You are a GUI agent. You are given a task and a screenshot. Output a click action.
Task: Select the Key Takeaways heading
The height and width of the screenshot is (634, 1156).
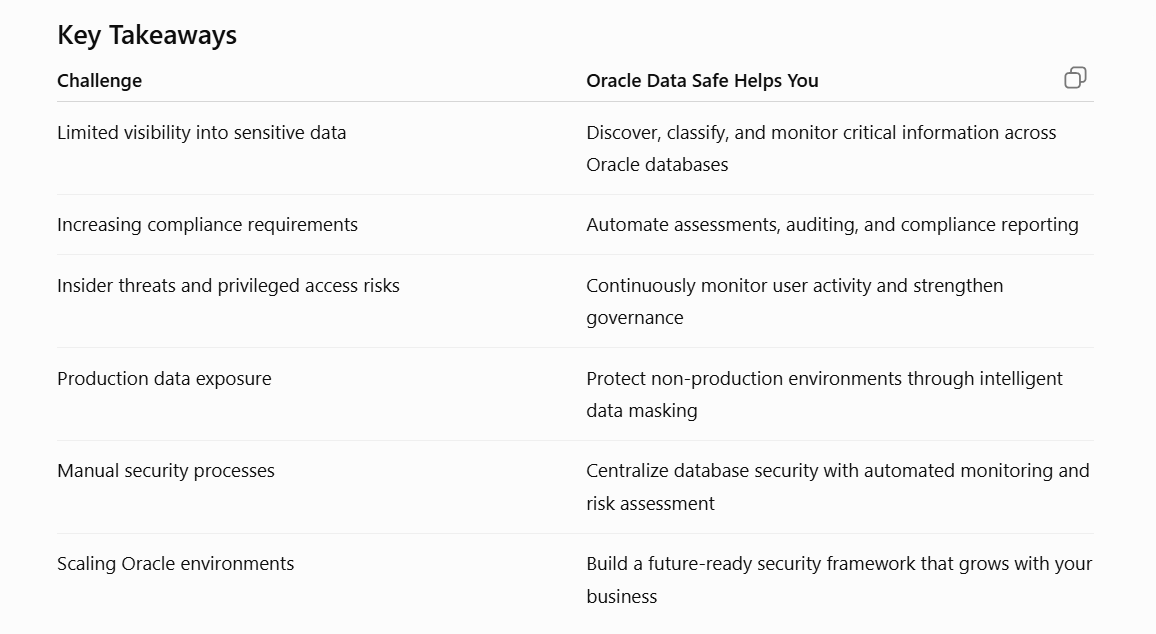[x=147, y=35]
